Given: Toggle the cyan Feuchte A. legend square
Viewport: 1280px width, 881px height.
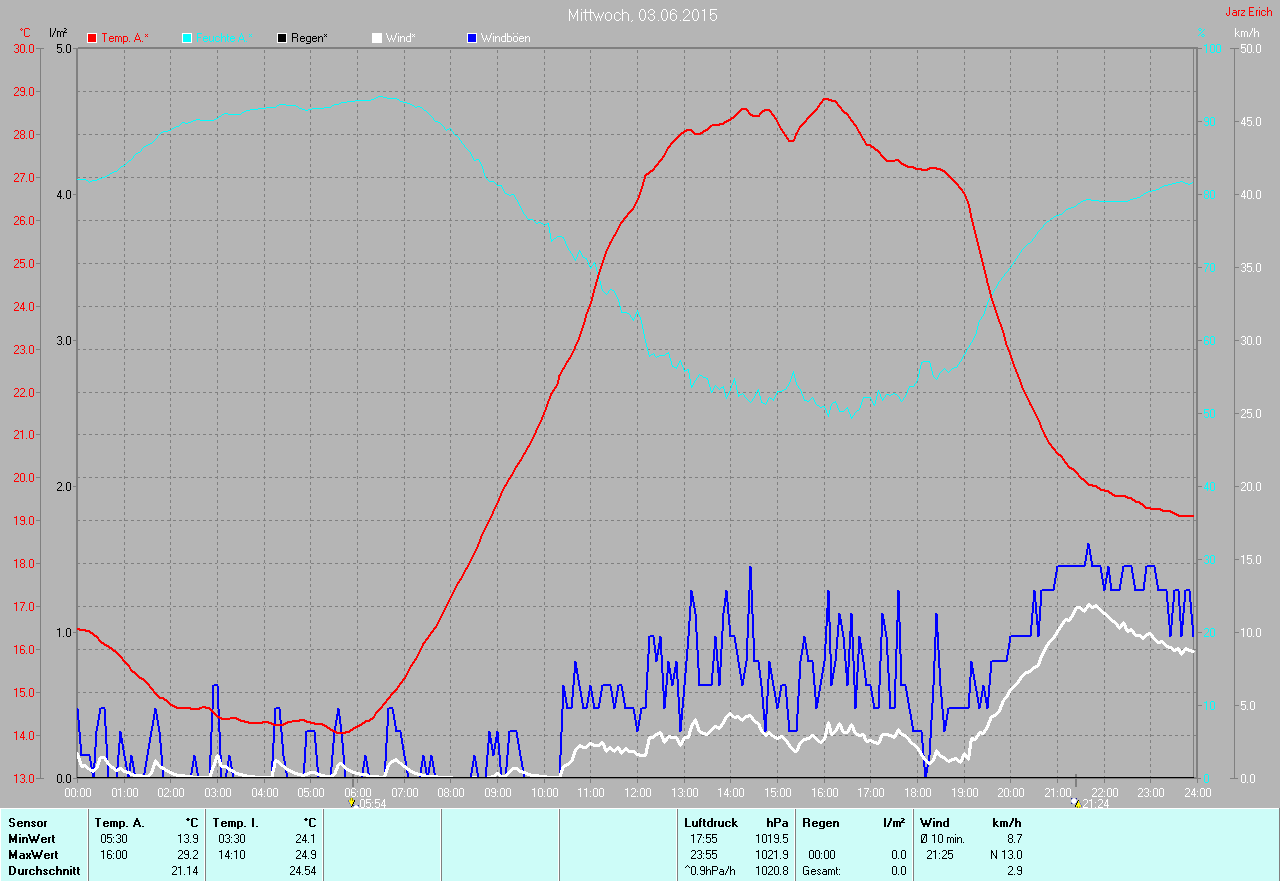Looking at the screenshot, I should (x=187, y=38).
